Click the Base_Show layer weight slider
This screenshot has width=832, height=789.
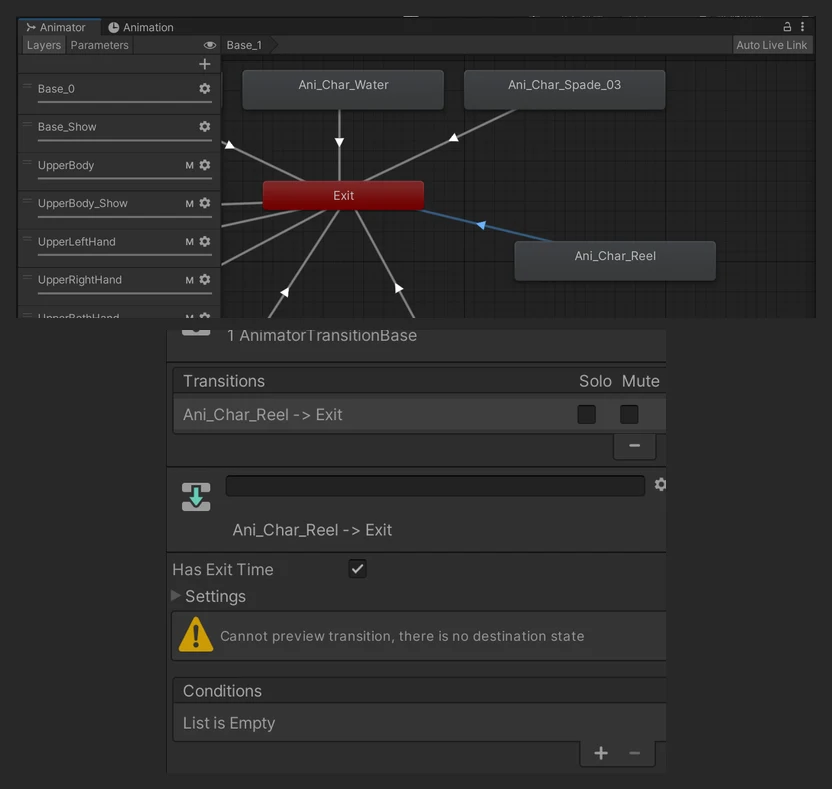pos(125,141)
